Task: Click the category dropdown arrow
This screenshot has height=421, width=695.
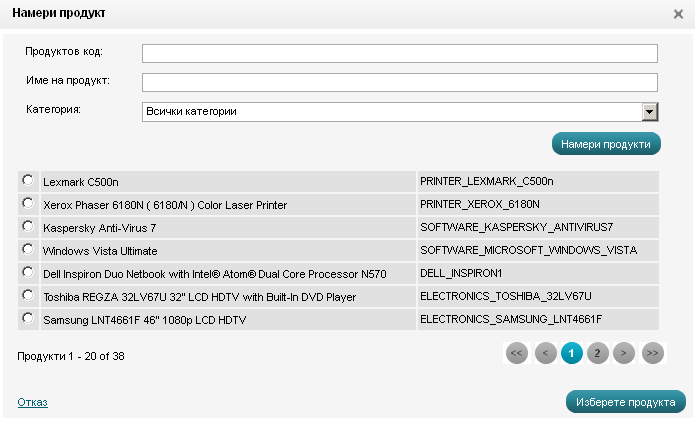Action: pyautogui.click(x=649, y=111)
